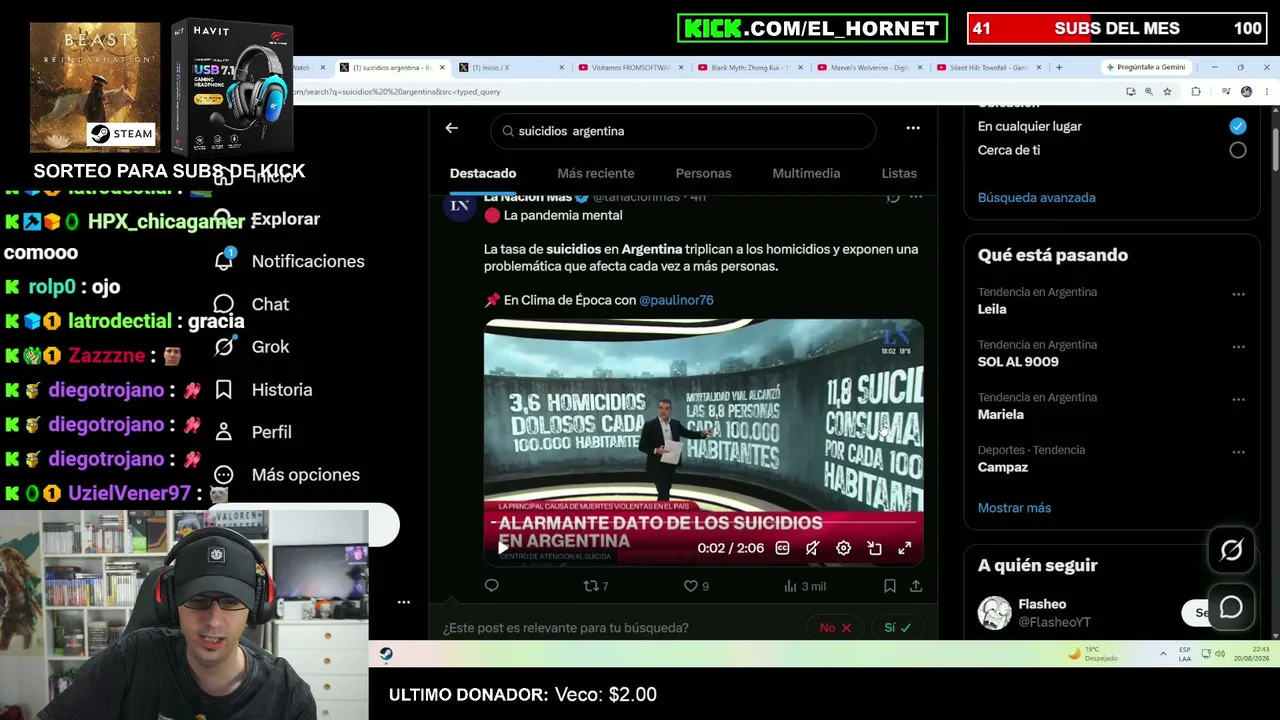Play the video with the play button
1280x720 pixels.
point(502,548)
